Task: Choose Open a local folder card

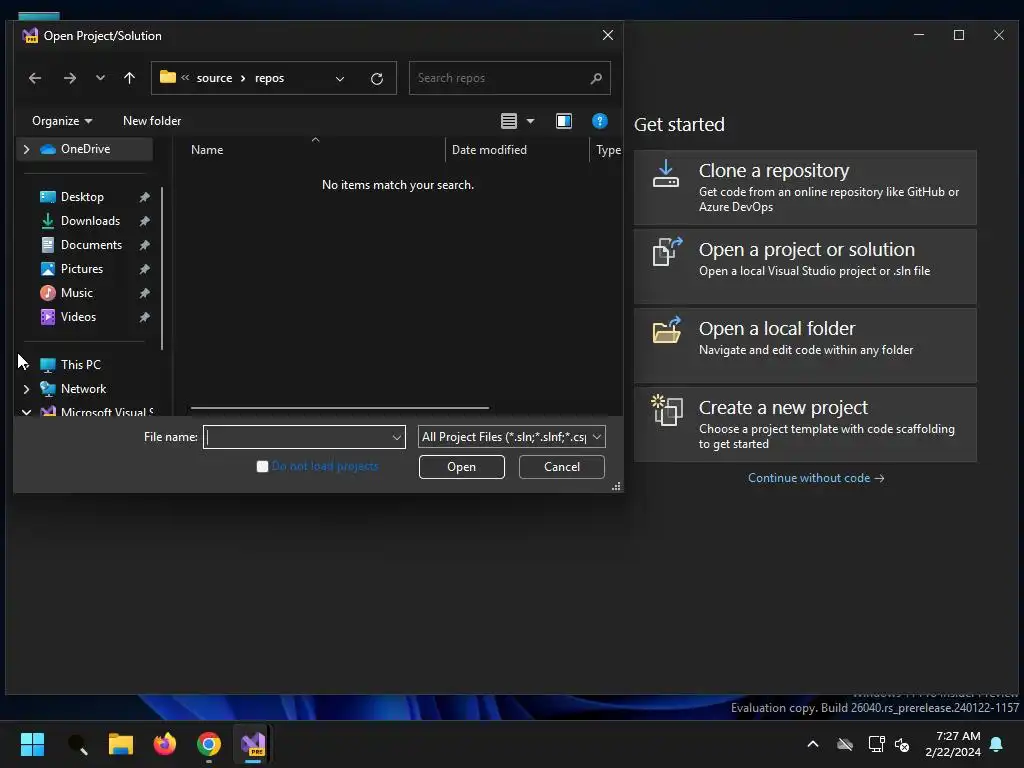Action: (x=805, y=345)
